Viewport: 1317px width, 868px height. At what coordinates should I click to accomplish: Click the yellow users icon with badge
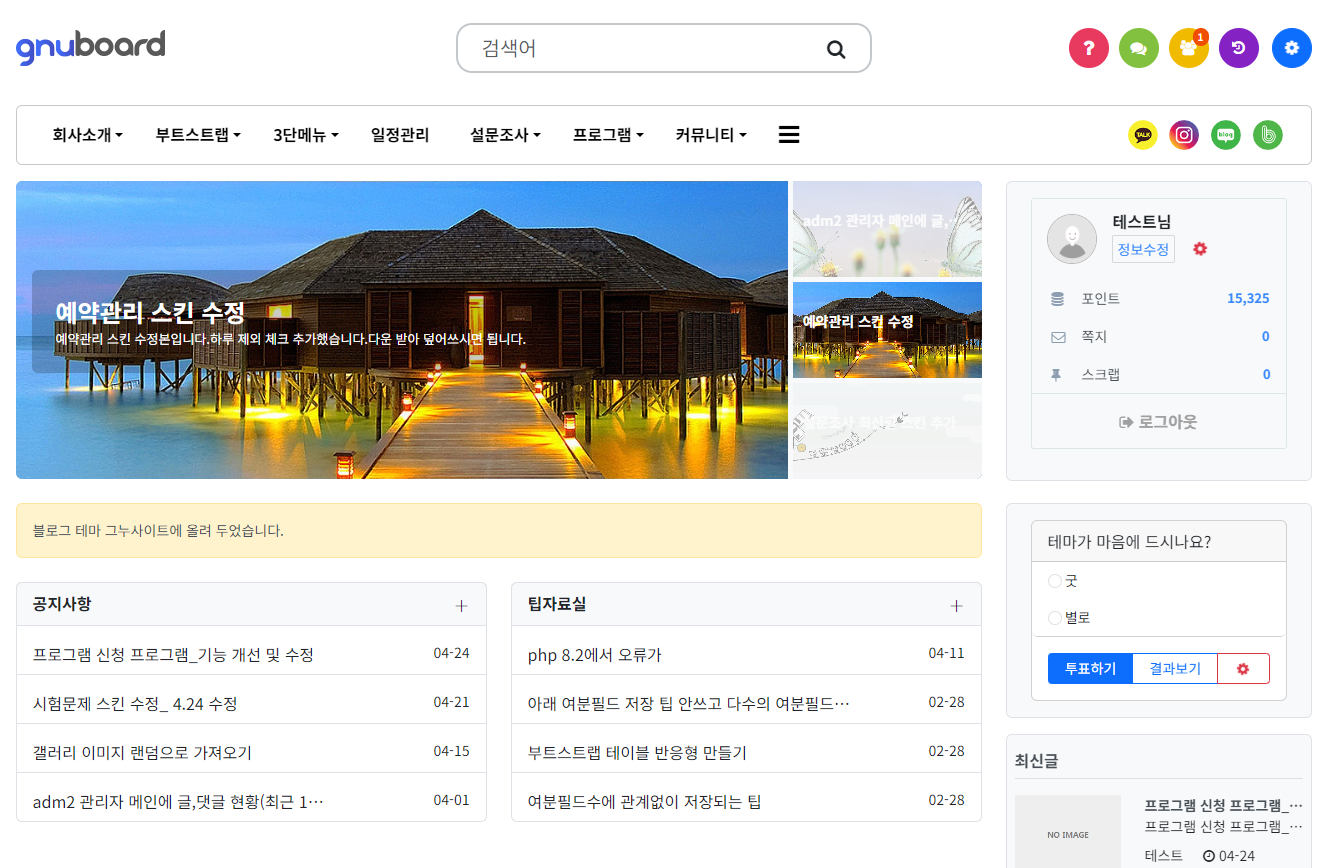point(1189,48)
